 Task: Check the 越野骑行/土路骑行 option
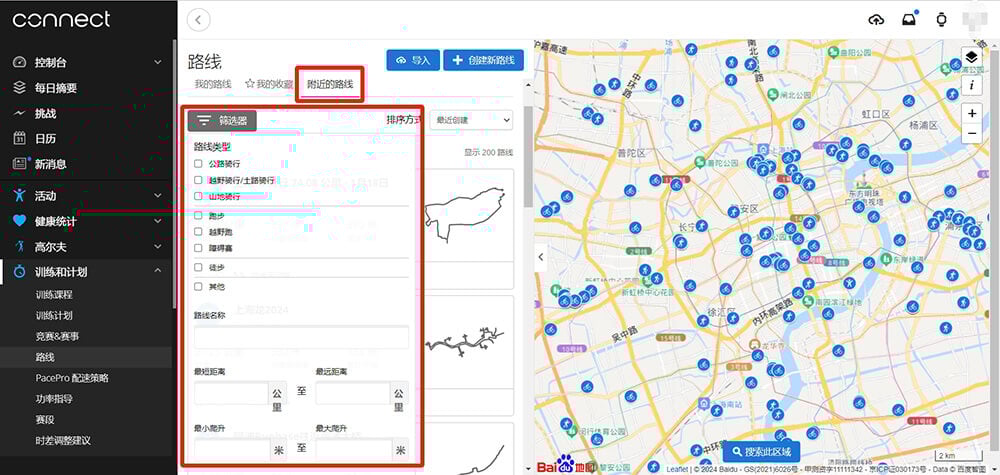pos(198,180)
